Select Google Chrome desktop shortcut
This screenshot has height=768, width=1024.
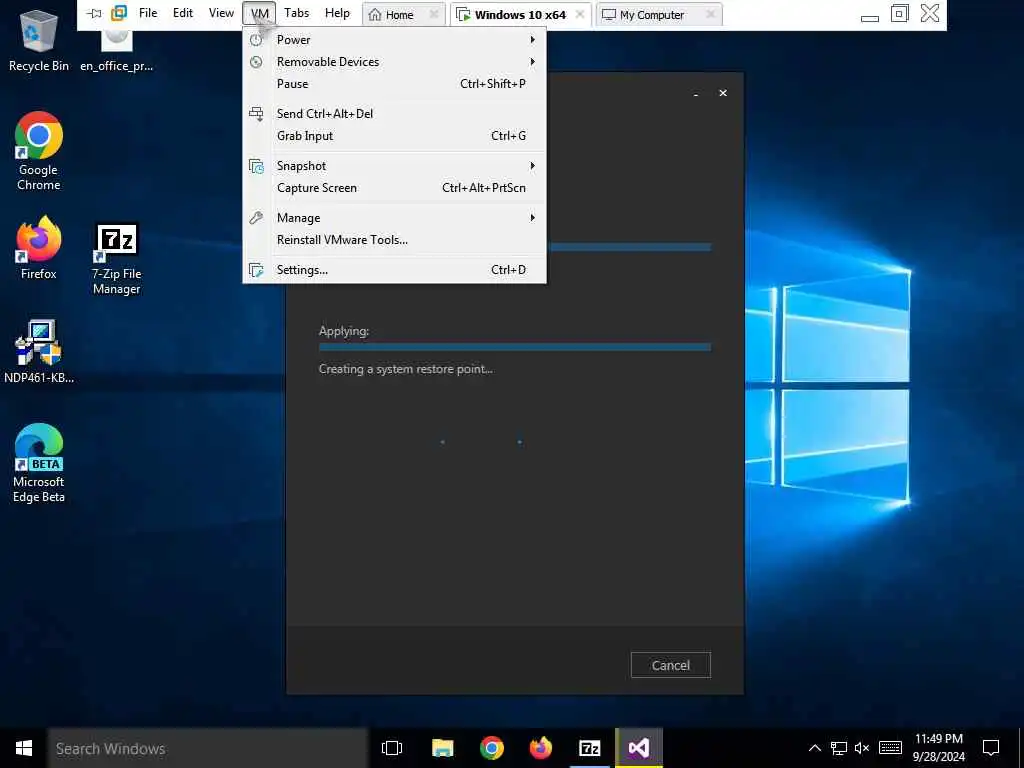pos(39,151)
